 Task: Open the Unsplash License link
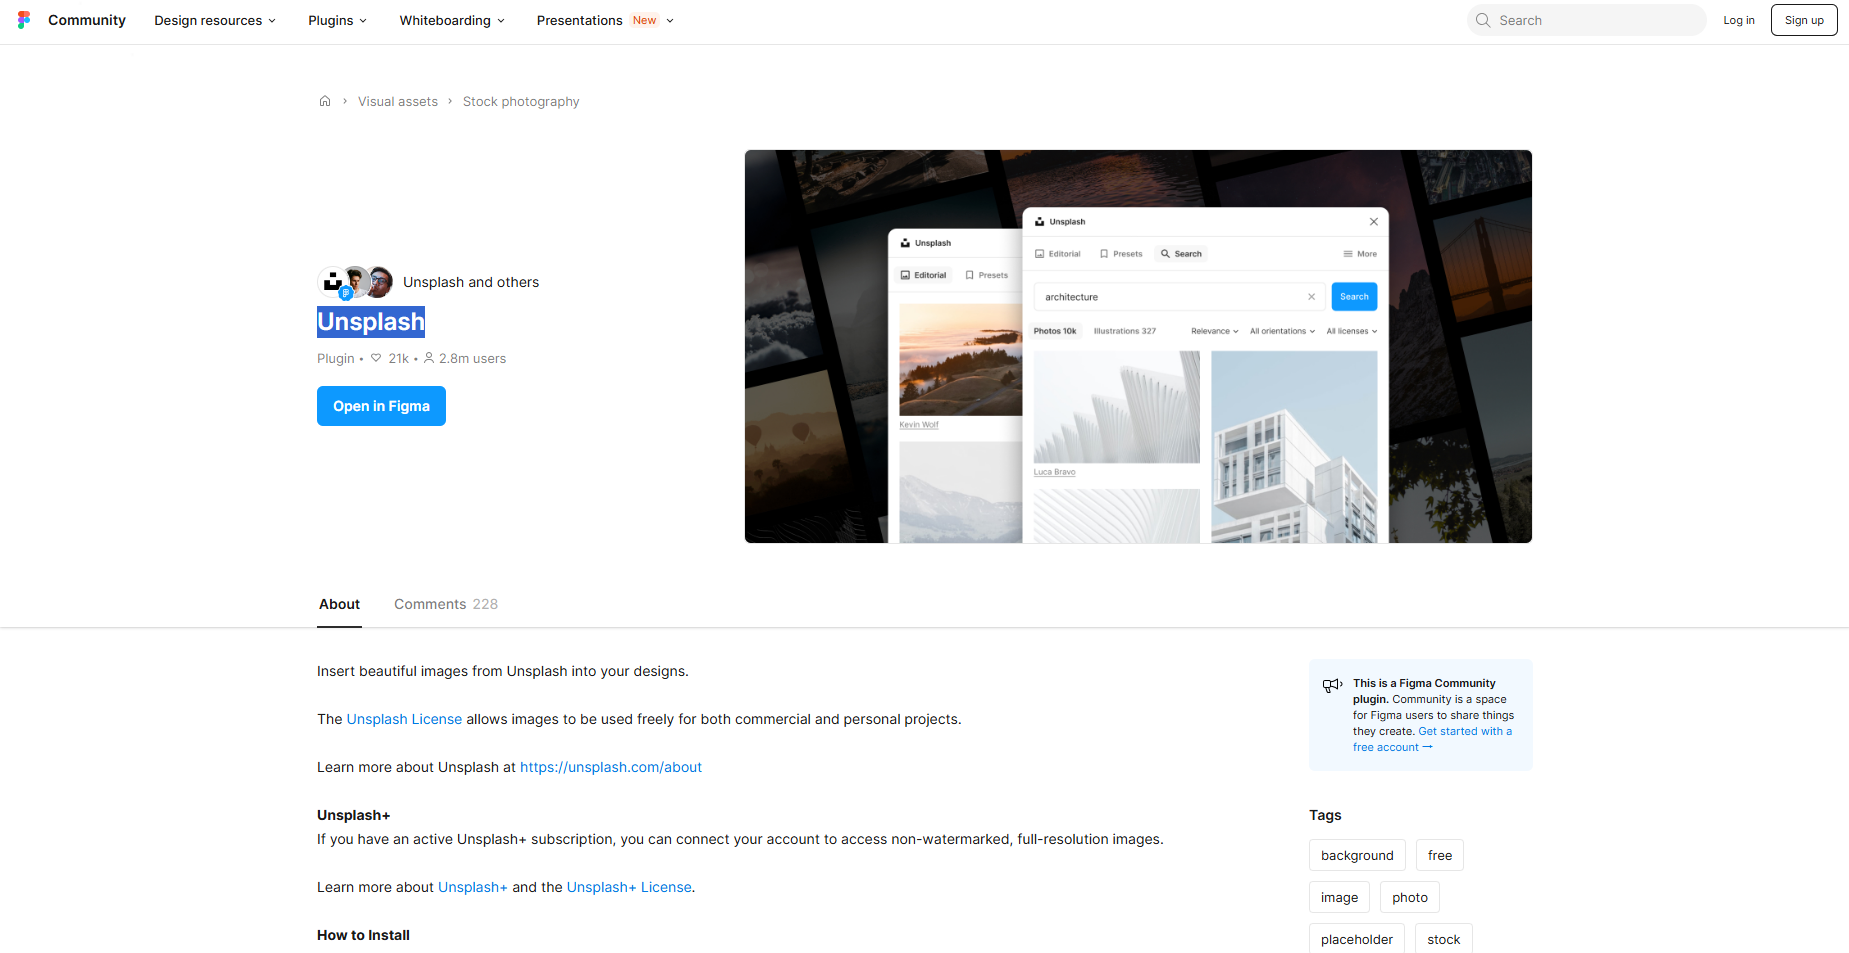coord(404,719)
